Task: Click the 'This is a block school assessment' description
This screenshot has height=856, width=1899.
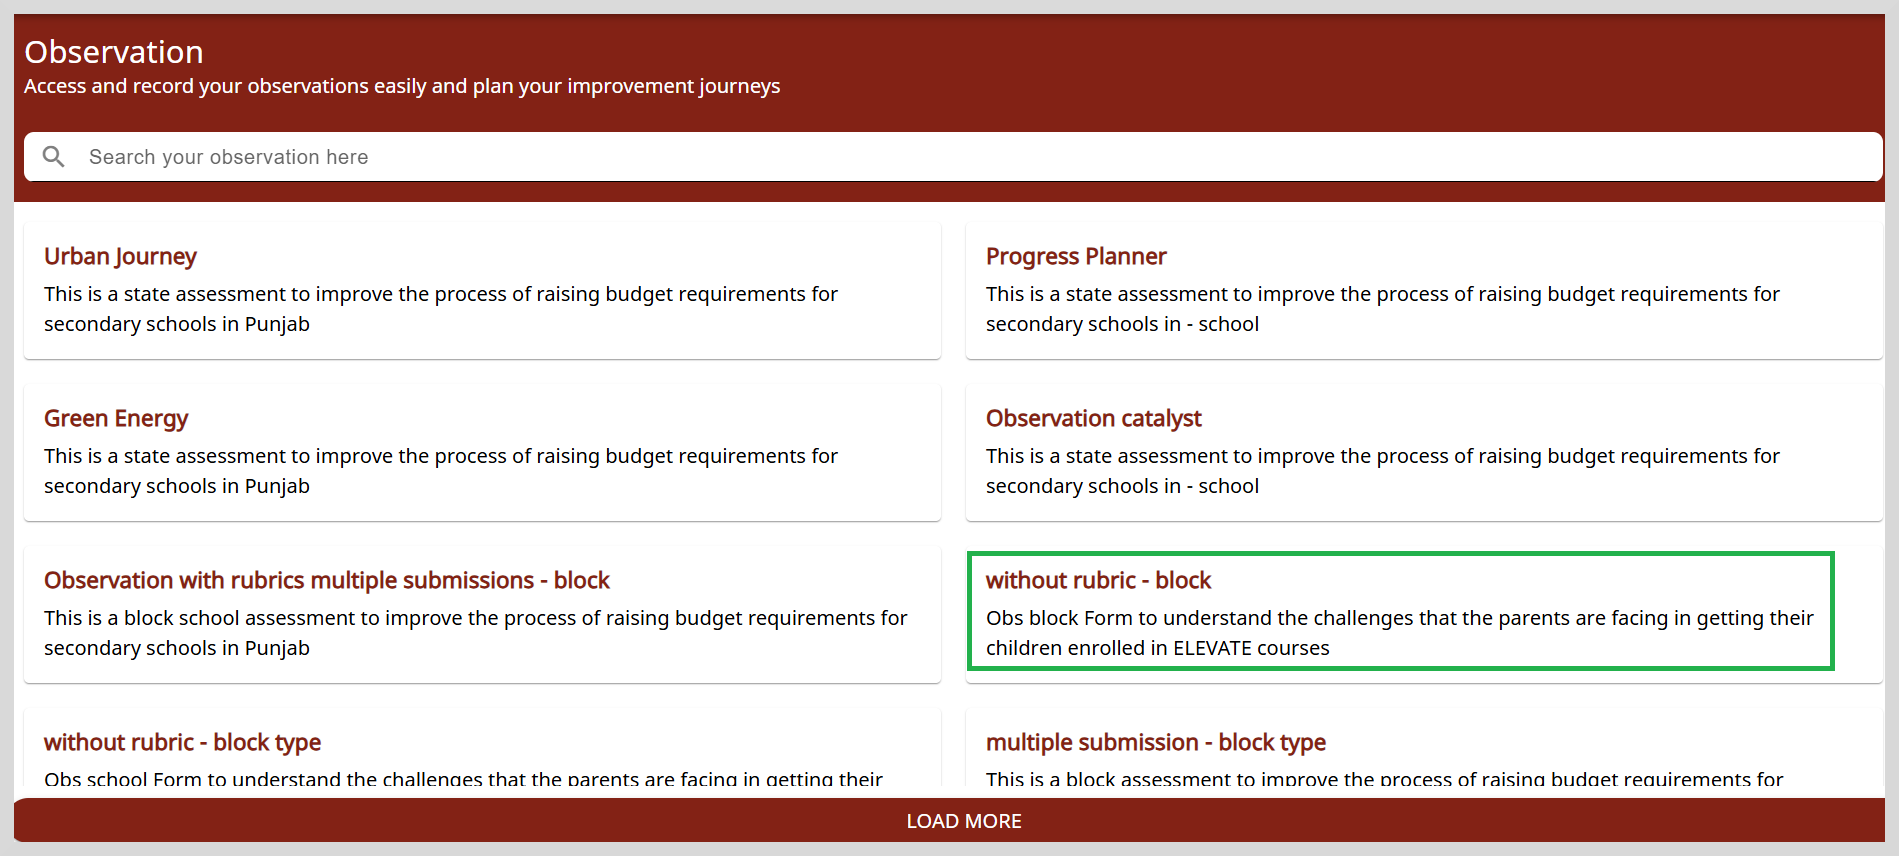Action: tap(476, 633)
